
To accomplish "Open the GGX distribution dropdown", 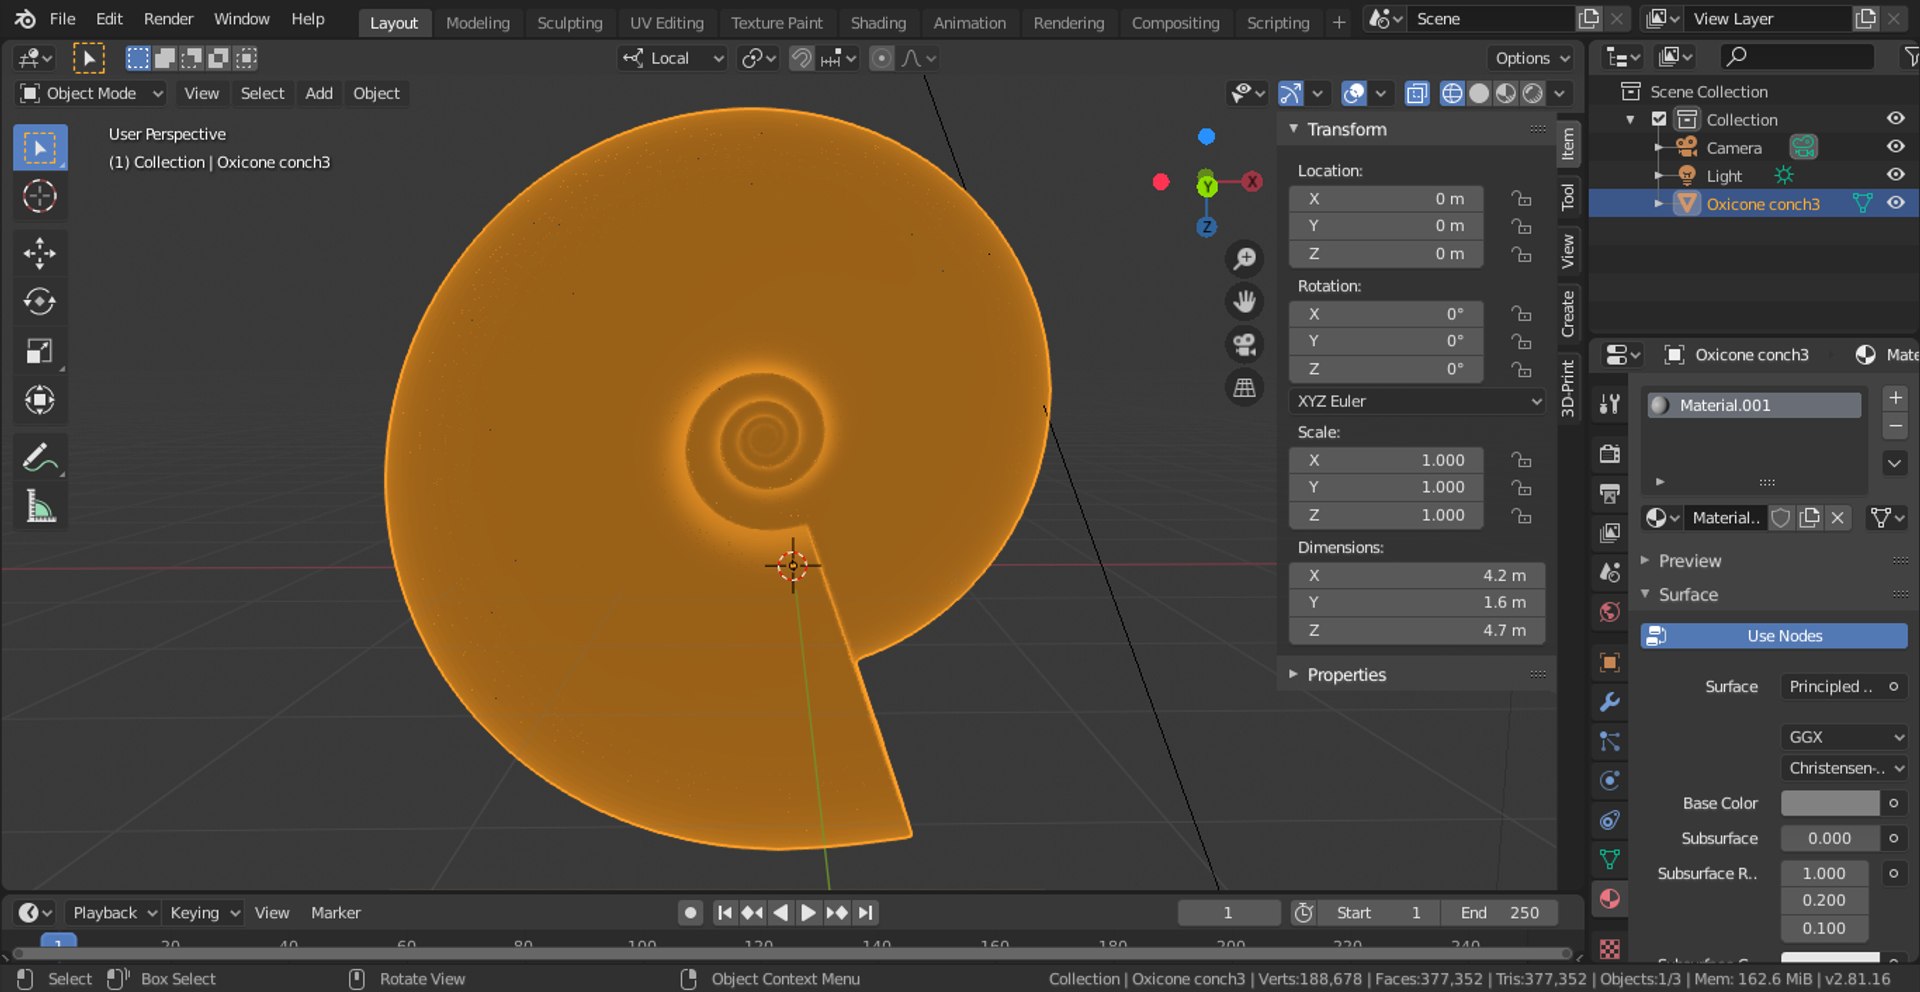I will point(1844,737).
